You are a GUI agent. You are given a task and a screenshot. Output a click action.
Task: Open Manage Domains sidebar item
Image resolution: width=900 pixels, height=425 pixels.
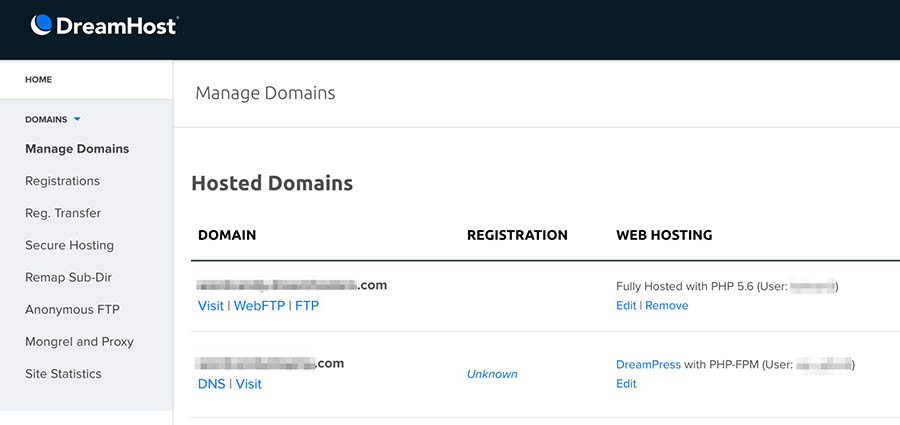pyautogui.click(x=77, y=149)
